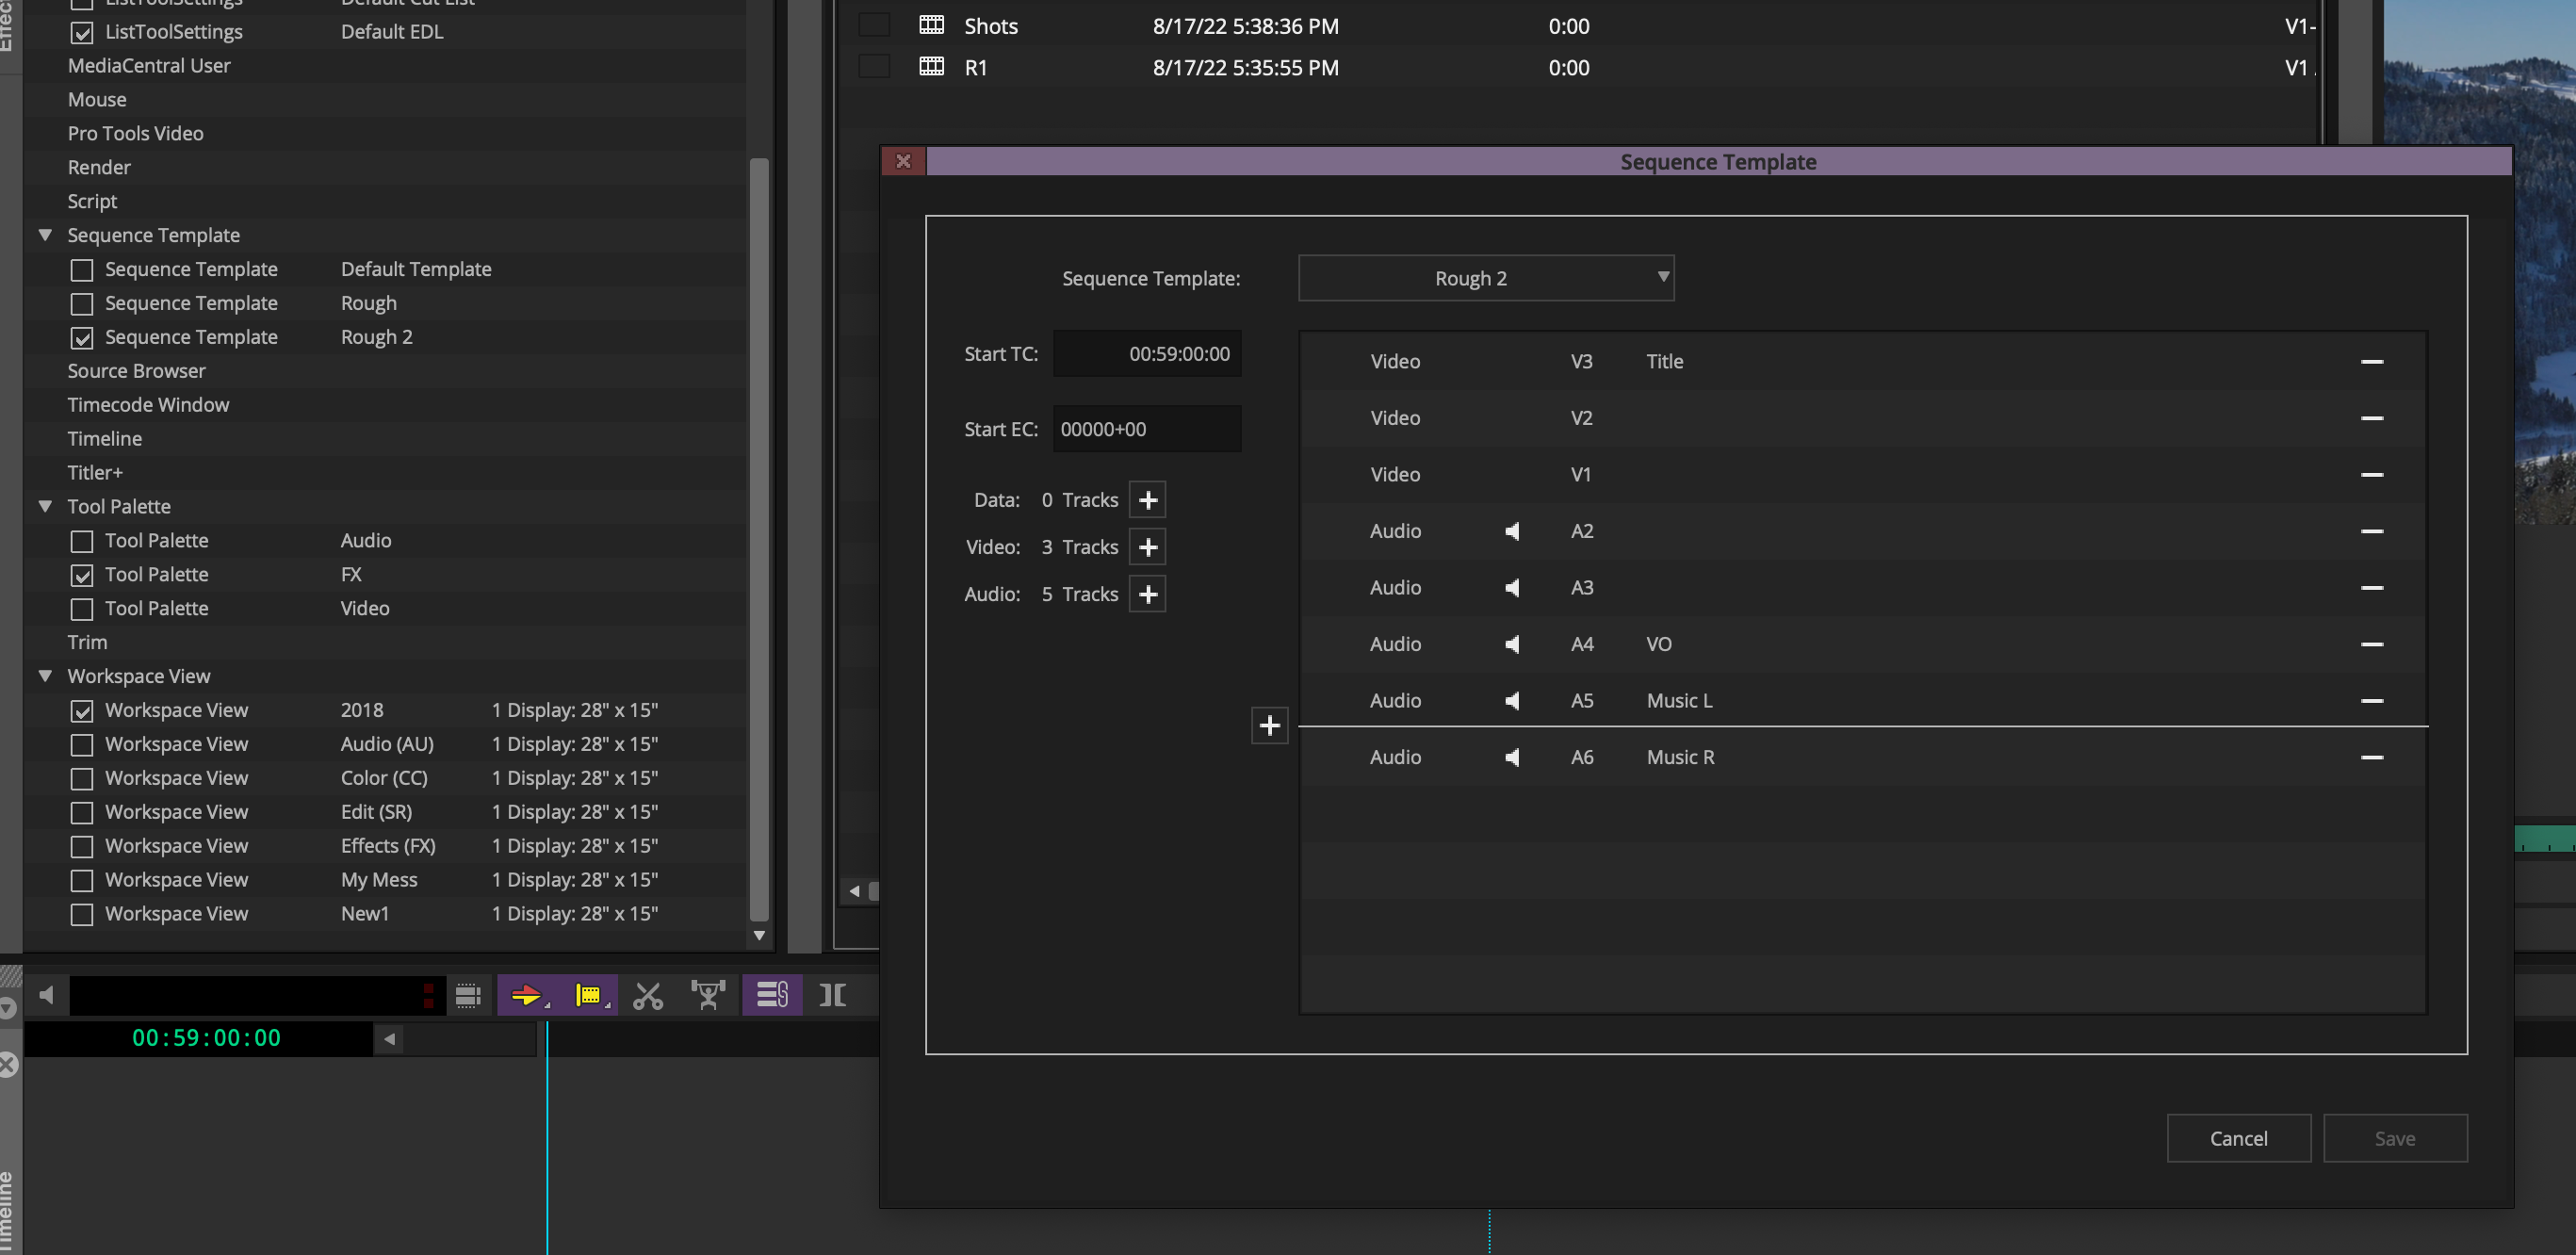Open the Sequence Template dropdown showing Rough 2

(1486, 278)
